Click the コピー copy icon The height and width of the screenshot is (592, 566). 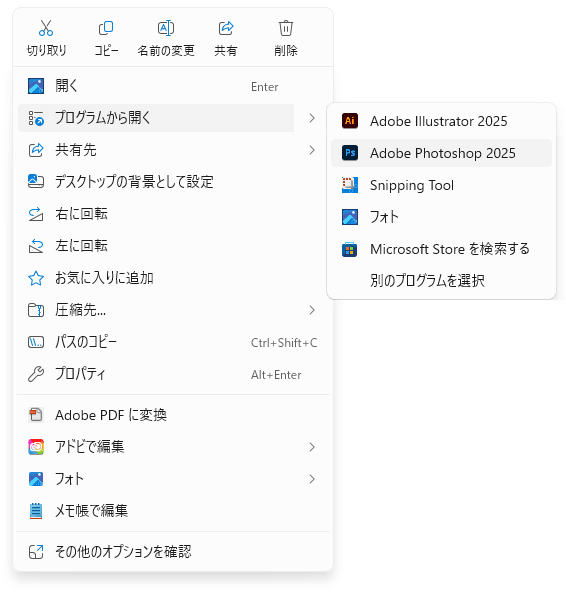106,28
